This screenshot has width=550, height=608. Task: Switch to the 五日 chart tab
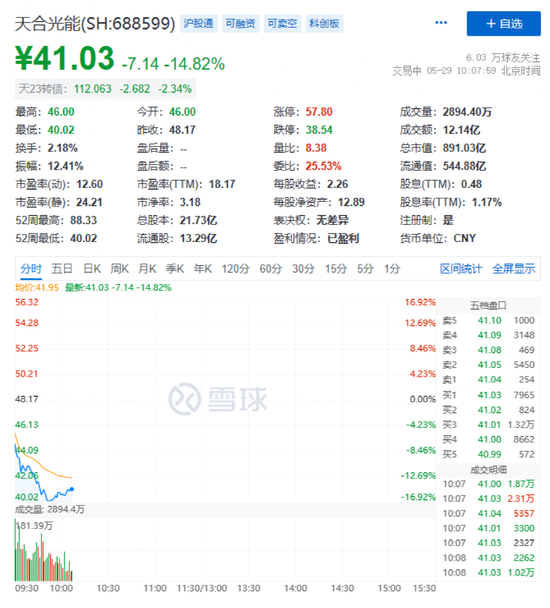click(62, 269)
